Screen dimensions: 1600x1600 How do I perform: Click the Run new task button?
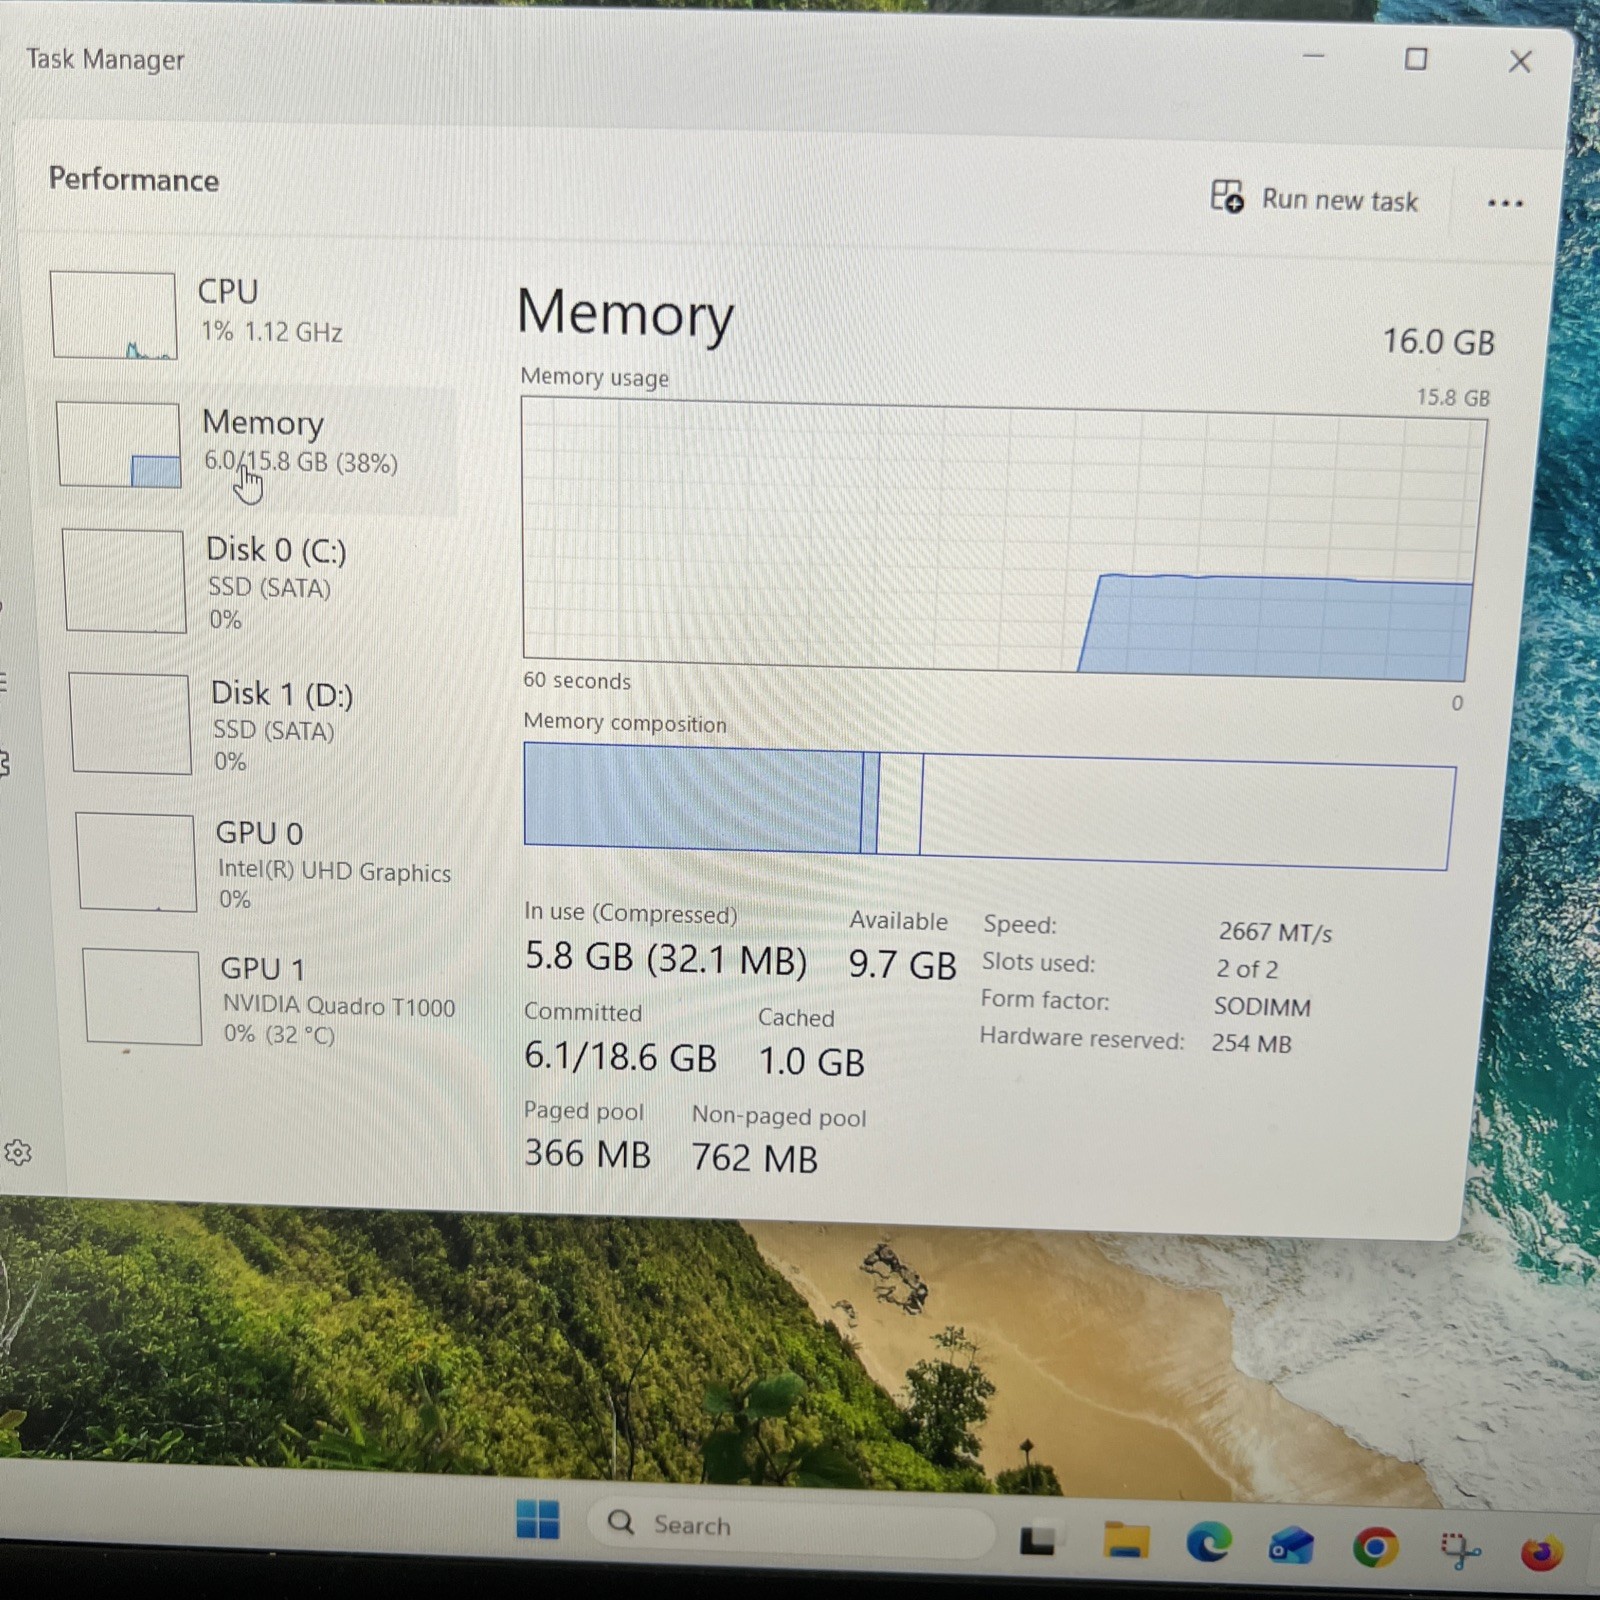tap(1314, 198)
